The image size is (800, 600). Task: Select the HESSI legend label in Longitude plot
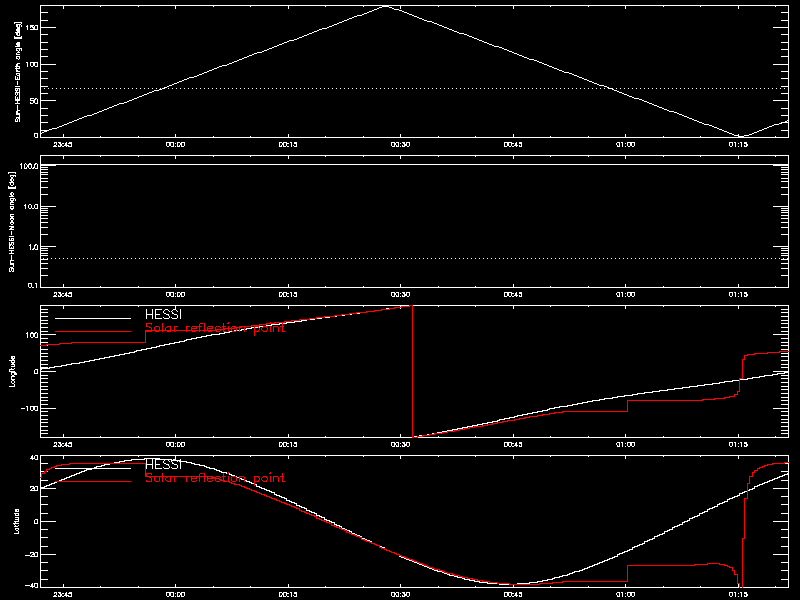[163, 314]
